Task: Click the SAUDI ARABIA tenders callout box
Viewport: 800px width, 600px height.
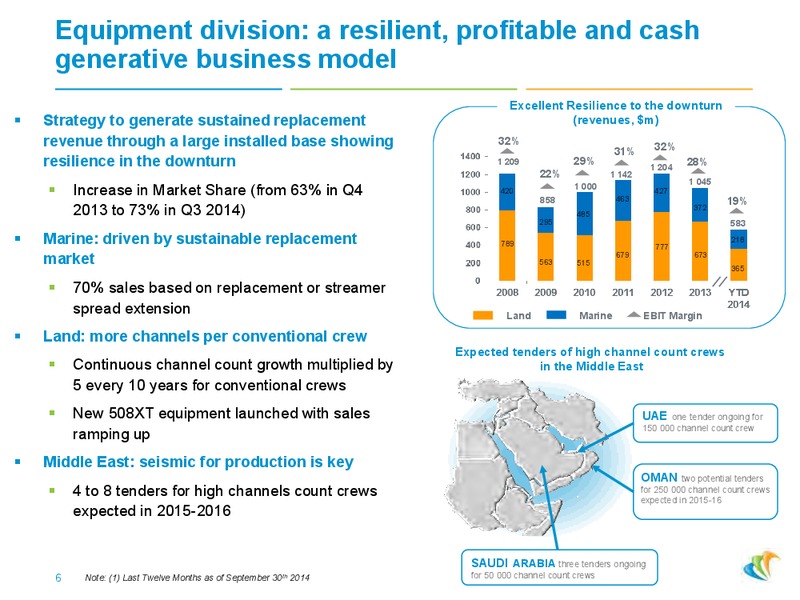Action: (559, 567)
